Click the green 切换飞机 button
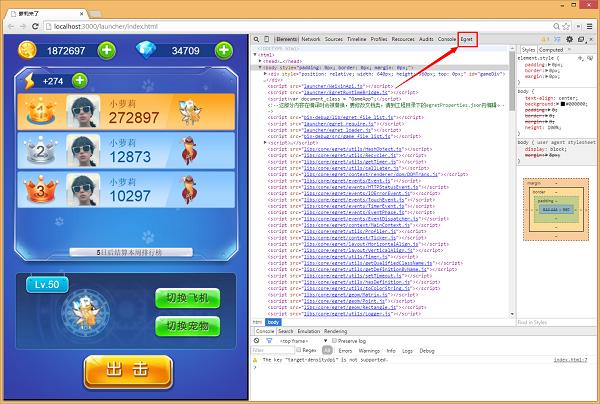Viewport: 600px width, 404px height. coord(188,298)
